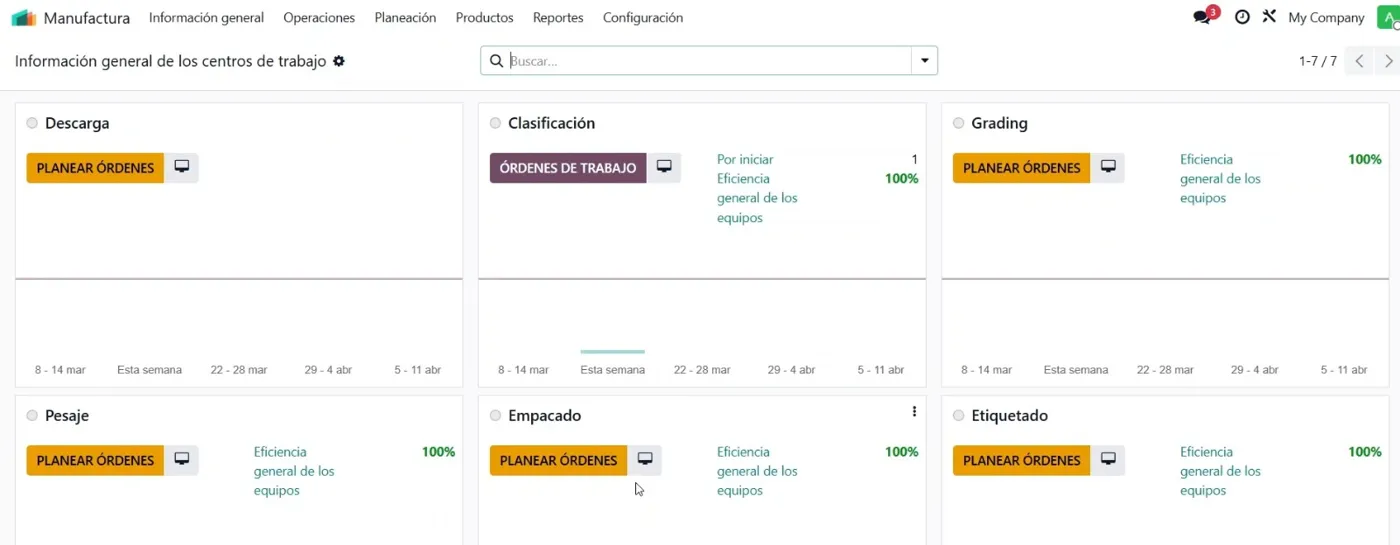
Task: Click Eficiencia general link on Clasificación card
Action: point(757,198)
